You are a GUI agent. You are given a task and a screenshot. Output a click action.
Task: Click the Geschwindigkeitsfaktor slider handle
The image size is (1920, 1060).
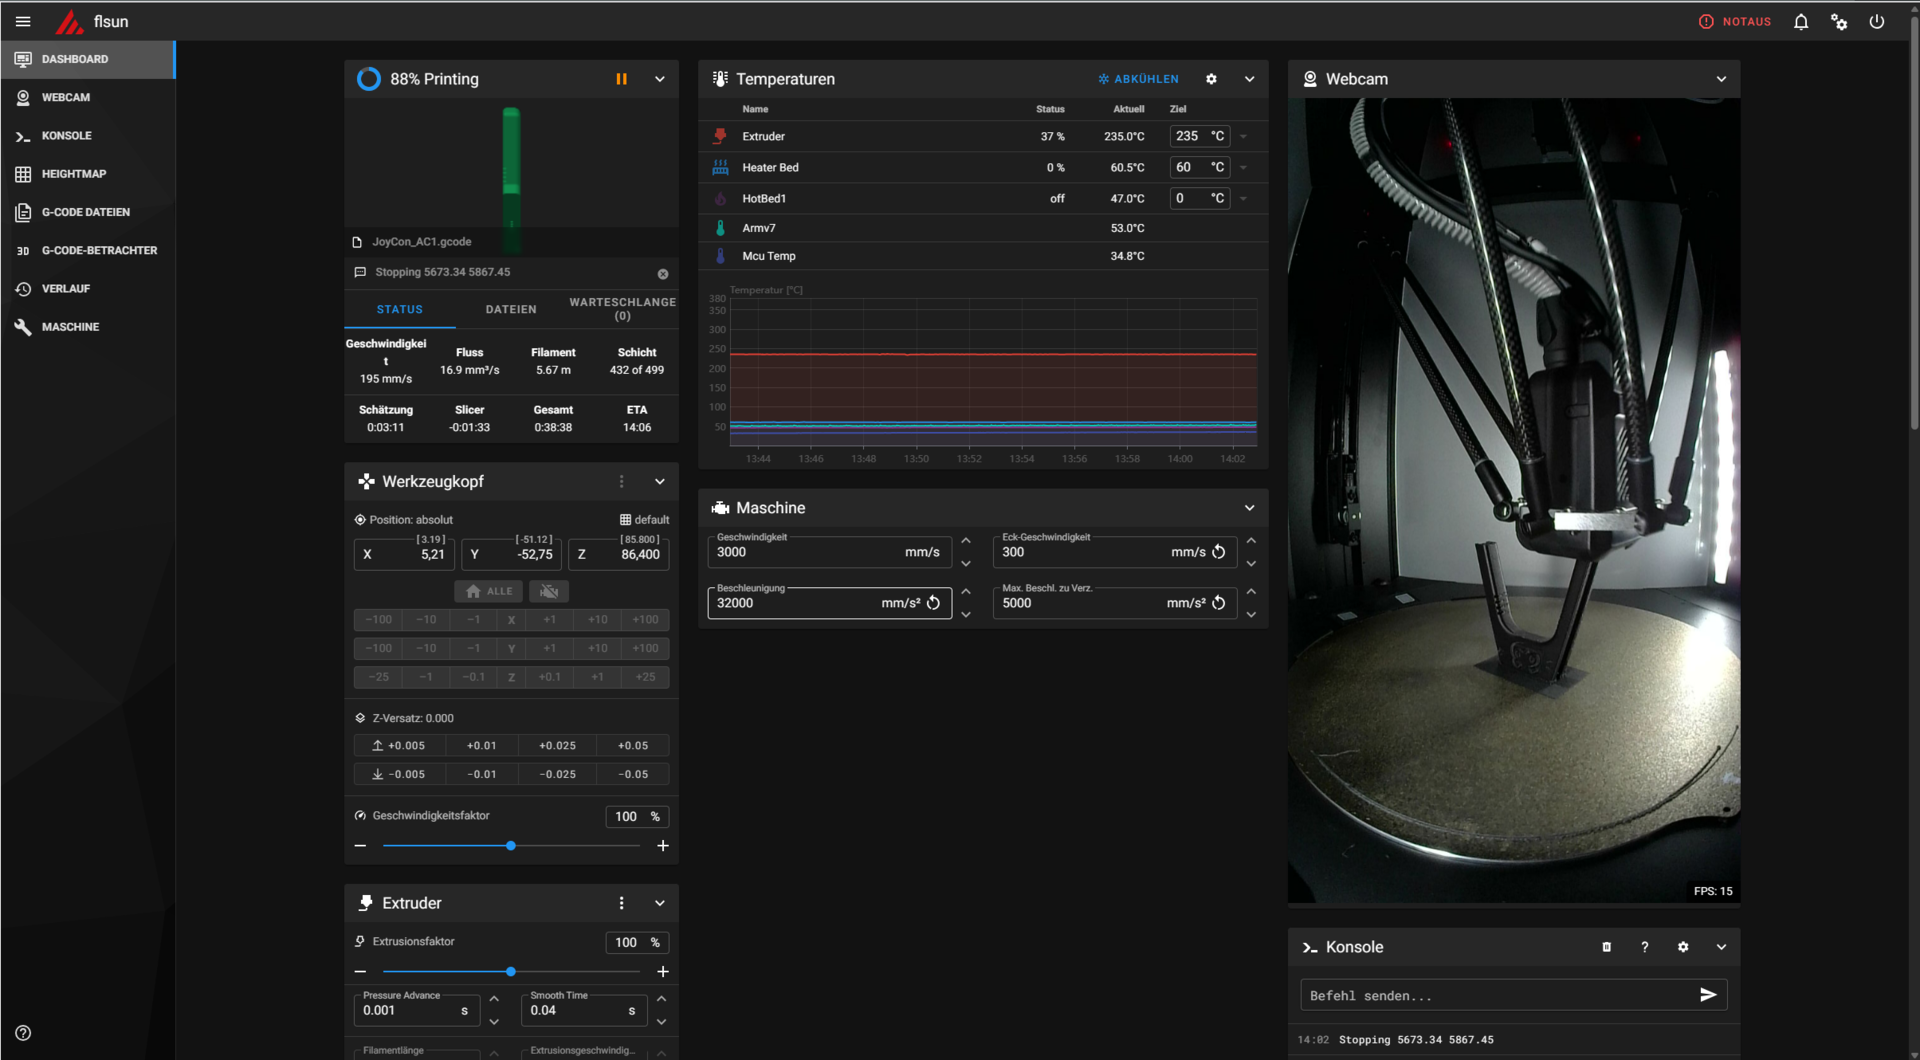511,846
